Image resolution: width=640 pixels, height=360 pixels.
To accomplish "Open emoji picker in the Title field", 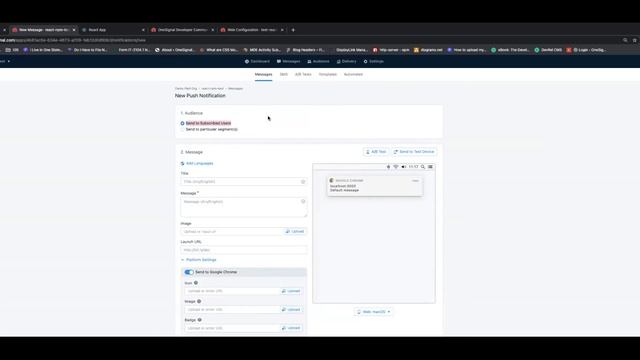I will (x=303, y=182).
